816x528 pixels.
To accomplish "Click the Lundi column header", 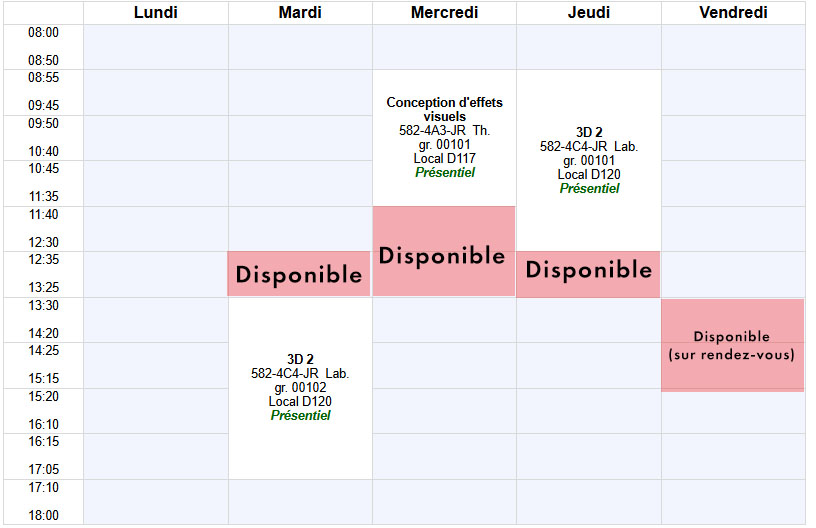I will (x=155, y=13).
